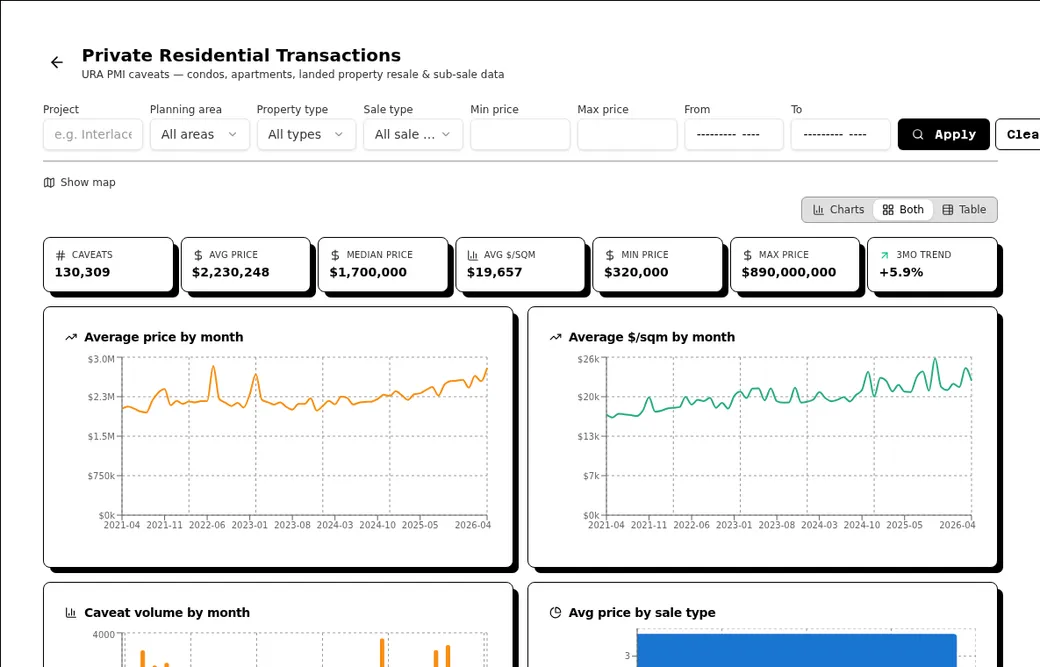The width and height of the screenshot is (1040, 667).
Task: Click the $2,230,248 average price value
Action: pos(231,273)
